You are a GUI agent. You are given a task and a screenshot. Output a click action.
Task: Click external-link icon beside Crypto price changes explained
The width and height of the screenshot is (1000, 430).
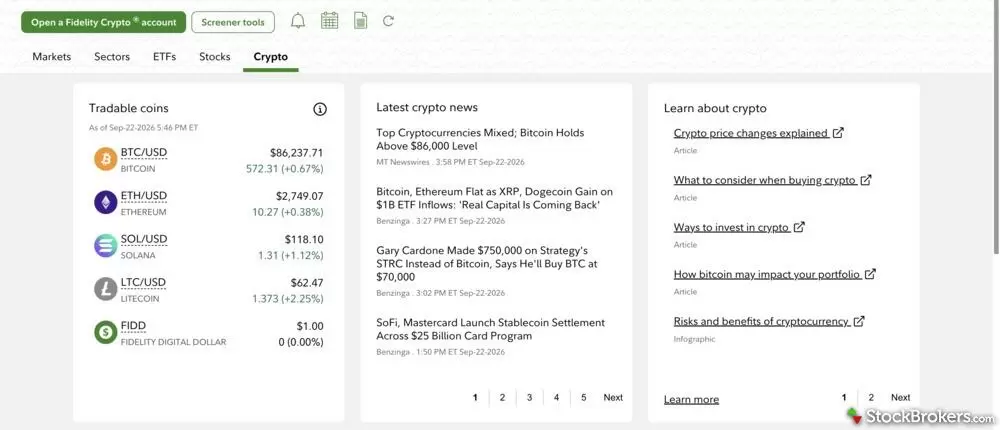click(839, 133)
